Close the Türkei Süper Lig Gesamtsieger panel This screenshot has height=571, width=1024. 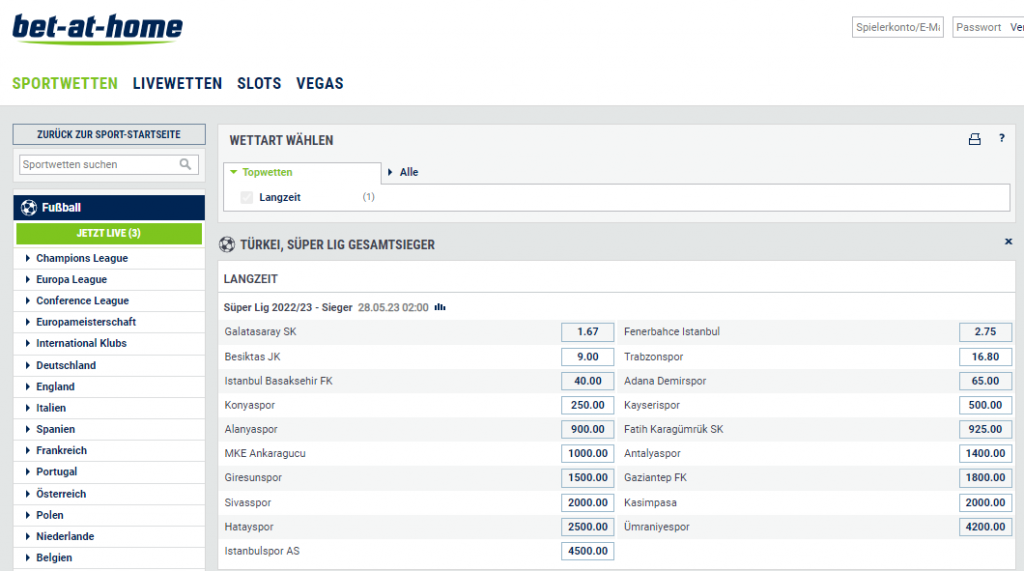point(1008,242)
